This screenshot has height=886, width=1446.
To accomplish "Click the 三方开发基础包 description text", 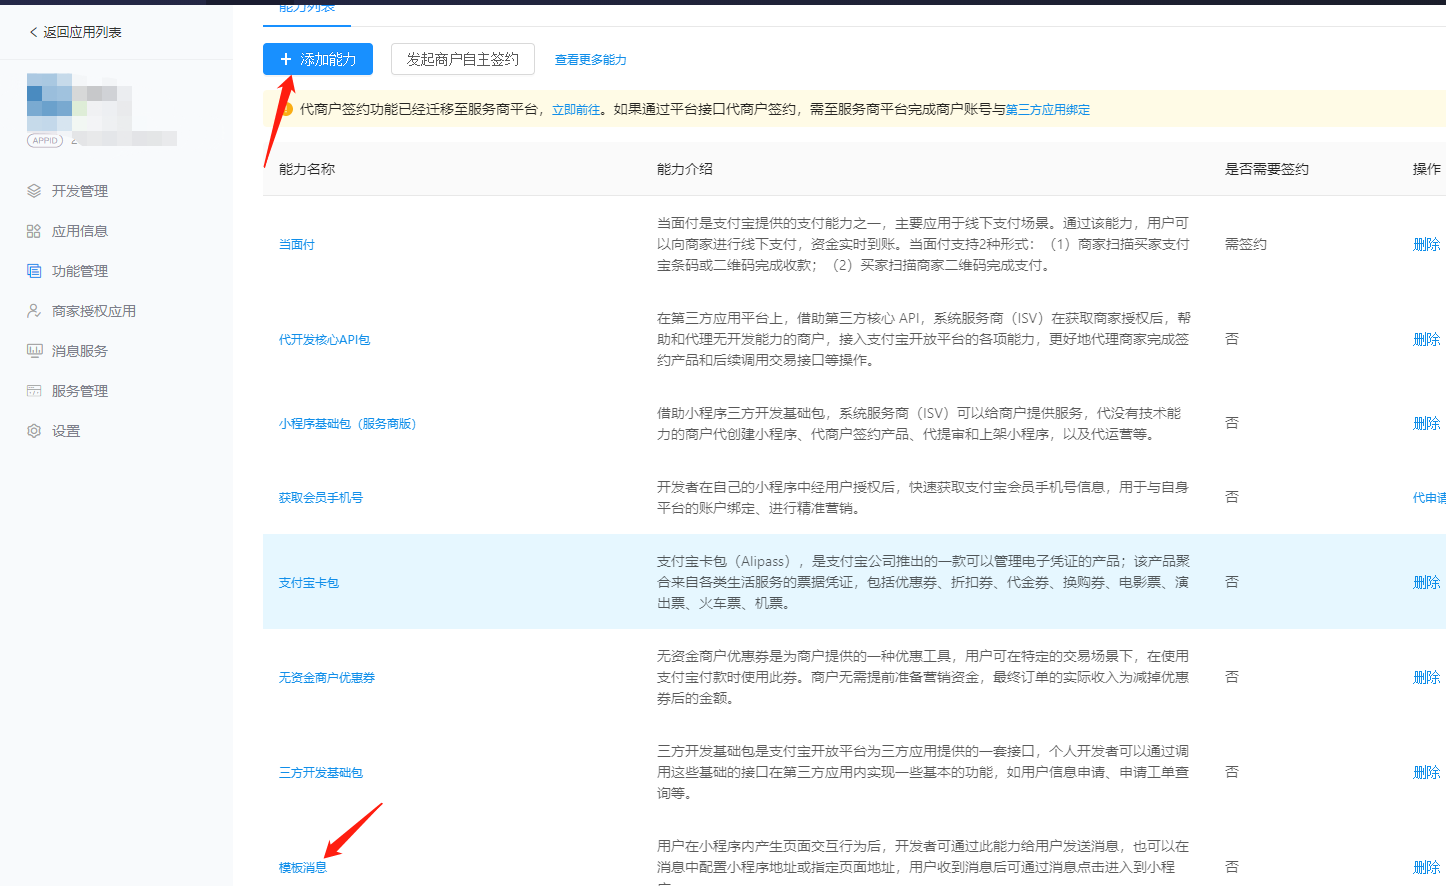I will [923, 772].
